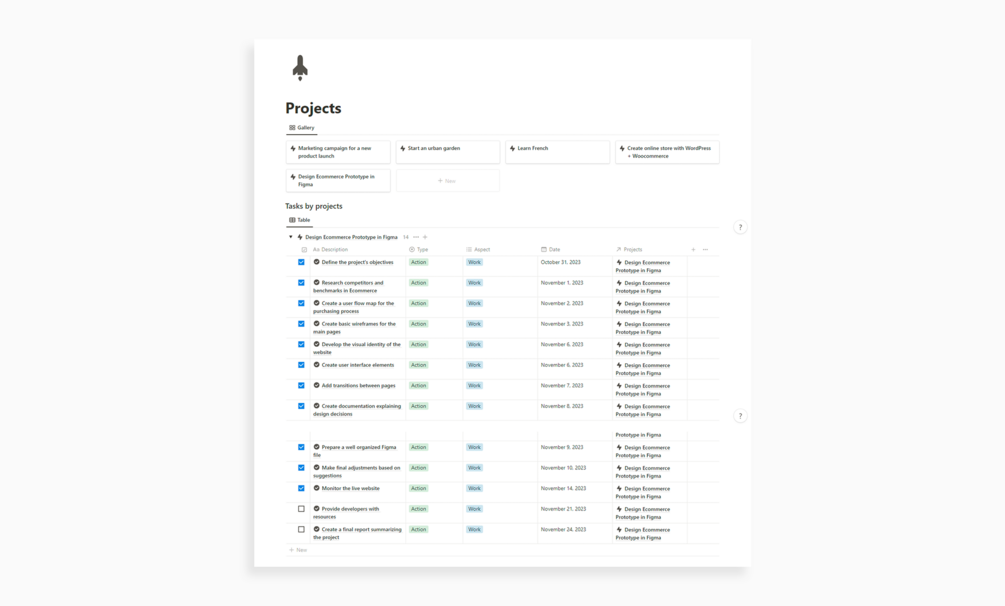Image resolution: width=1005 pixels, height=606 pixels.
Task: Click the lower question mark help button
Action: pyautogui.click(x=740, y=416)
